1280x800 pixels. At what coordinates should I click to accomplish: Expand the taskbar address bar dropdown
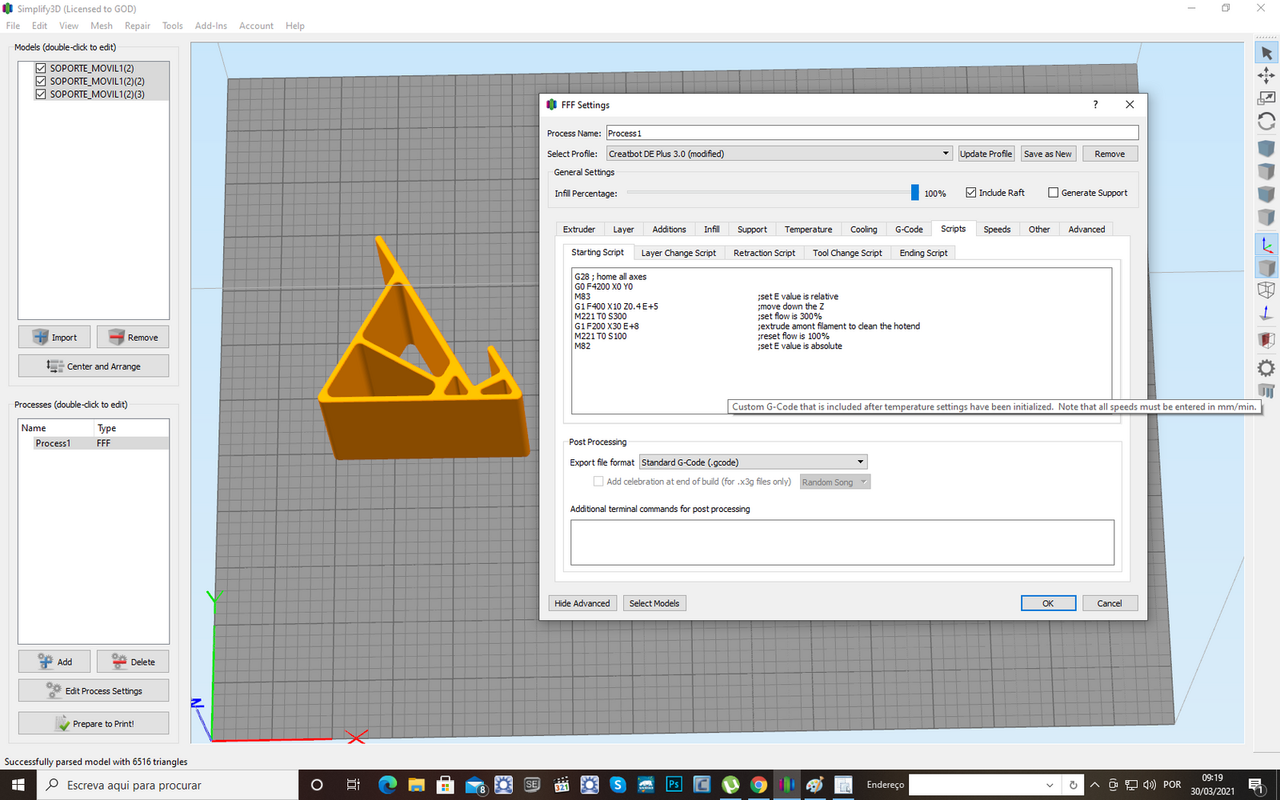[x=1052, y=785]
